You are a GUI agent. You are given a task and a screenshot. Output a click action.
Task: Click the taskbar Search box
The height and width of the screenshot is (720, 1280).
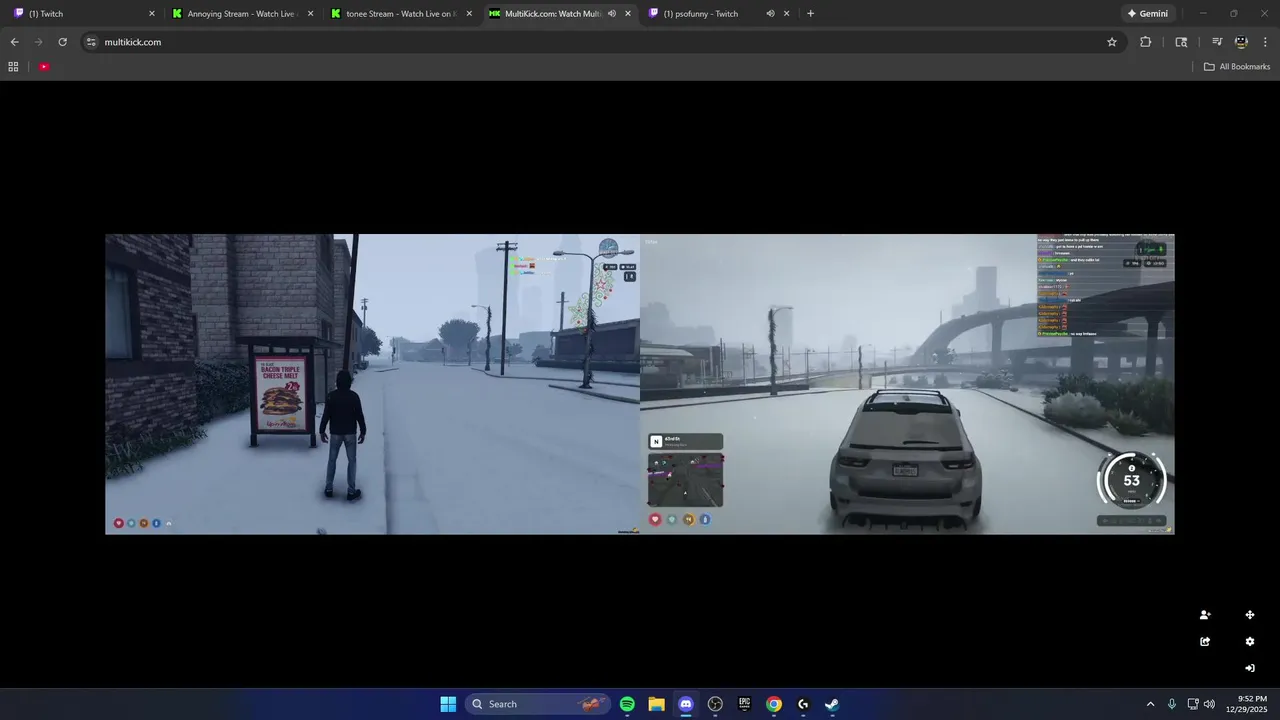coord(537,704)
